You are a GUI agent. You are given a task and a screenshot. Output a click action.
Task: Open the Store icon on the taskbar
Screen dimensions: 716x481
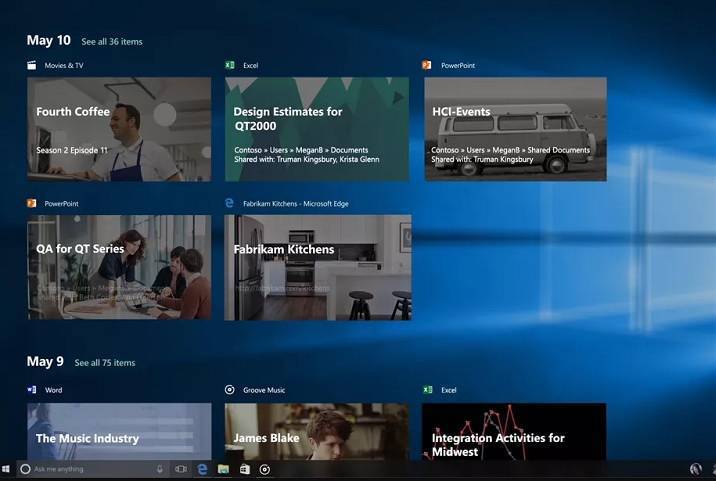click(245, 469)
